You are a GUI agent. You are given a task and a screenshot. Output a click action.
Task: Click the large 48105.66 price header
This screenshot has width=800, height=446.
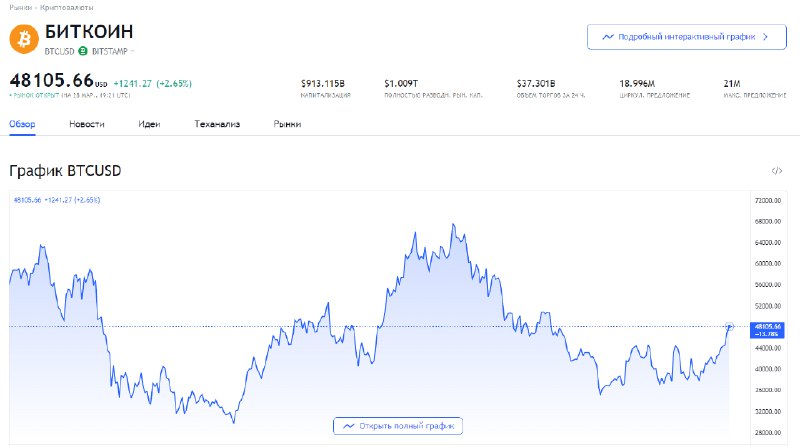(x=52, y=80)
